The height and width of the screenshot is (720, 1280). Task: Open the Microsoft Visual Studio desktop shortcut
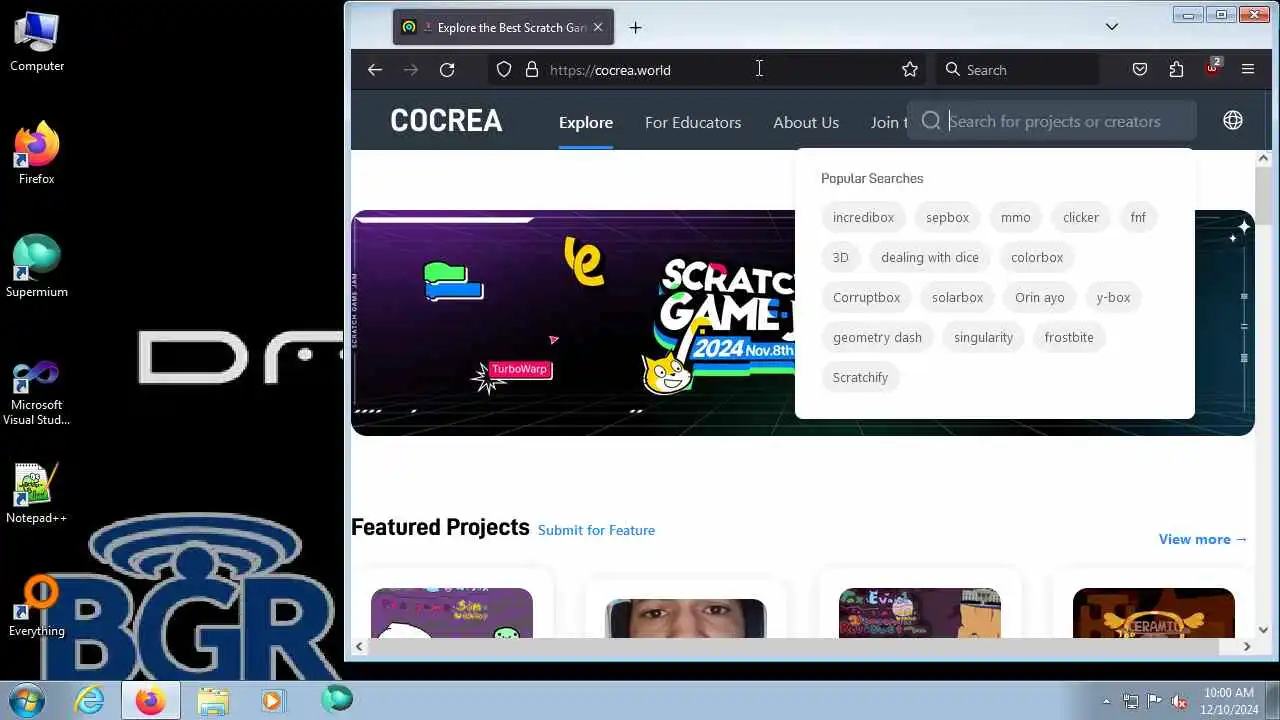(37, 393)
